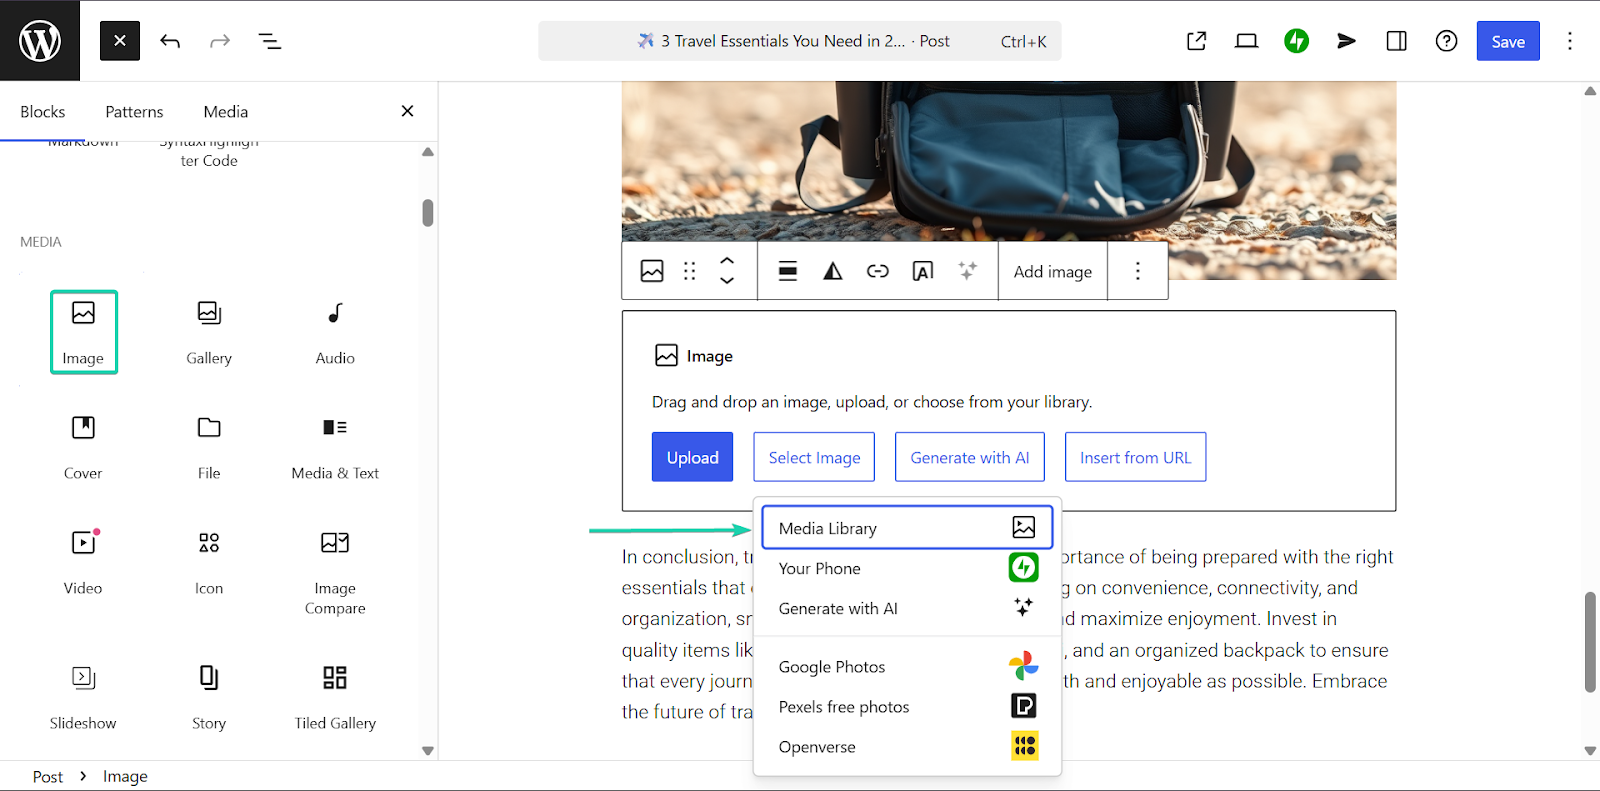This screenshot has width=1600, height=791.
Task: Open the Select Image dropdown
Action: (x=814, y=457)
